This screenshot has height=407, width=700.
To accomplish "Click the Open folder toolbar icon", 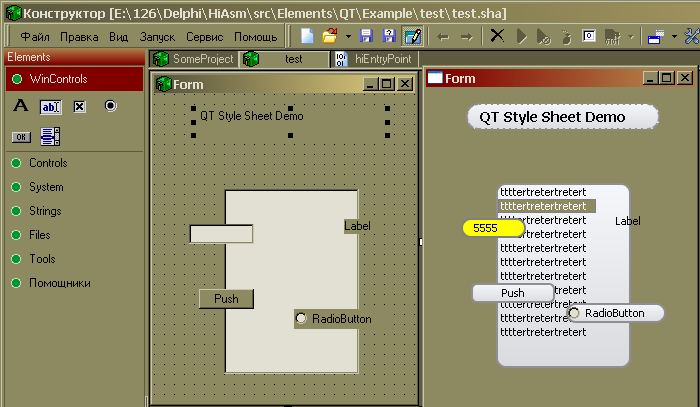I will pos(329,37).
